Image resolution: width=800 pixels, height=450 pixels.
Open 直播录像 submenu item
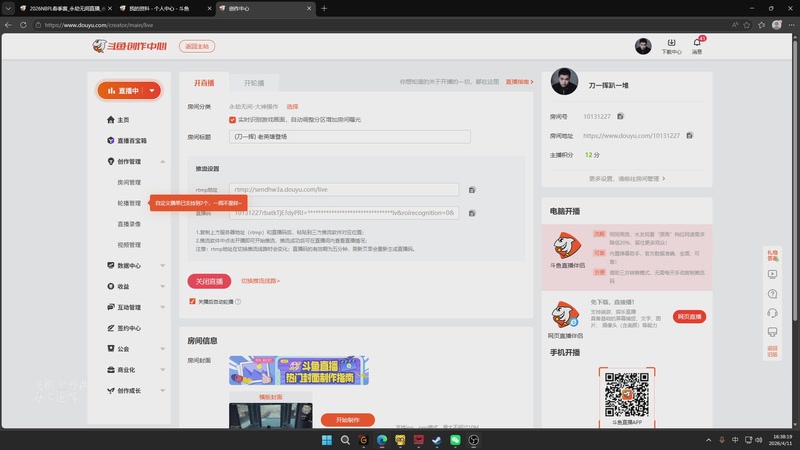tap(129, 224)
